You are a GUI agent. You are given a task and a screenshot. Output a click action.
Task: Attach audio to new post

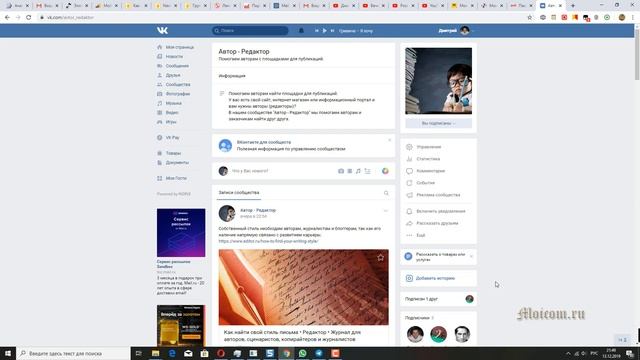358,171
